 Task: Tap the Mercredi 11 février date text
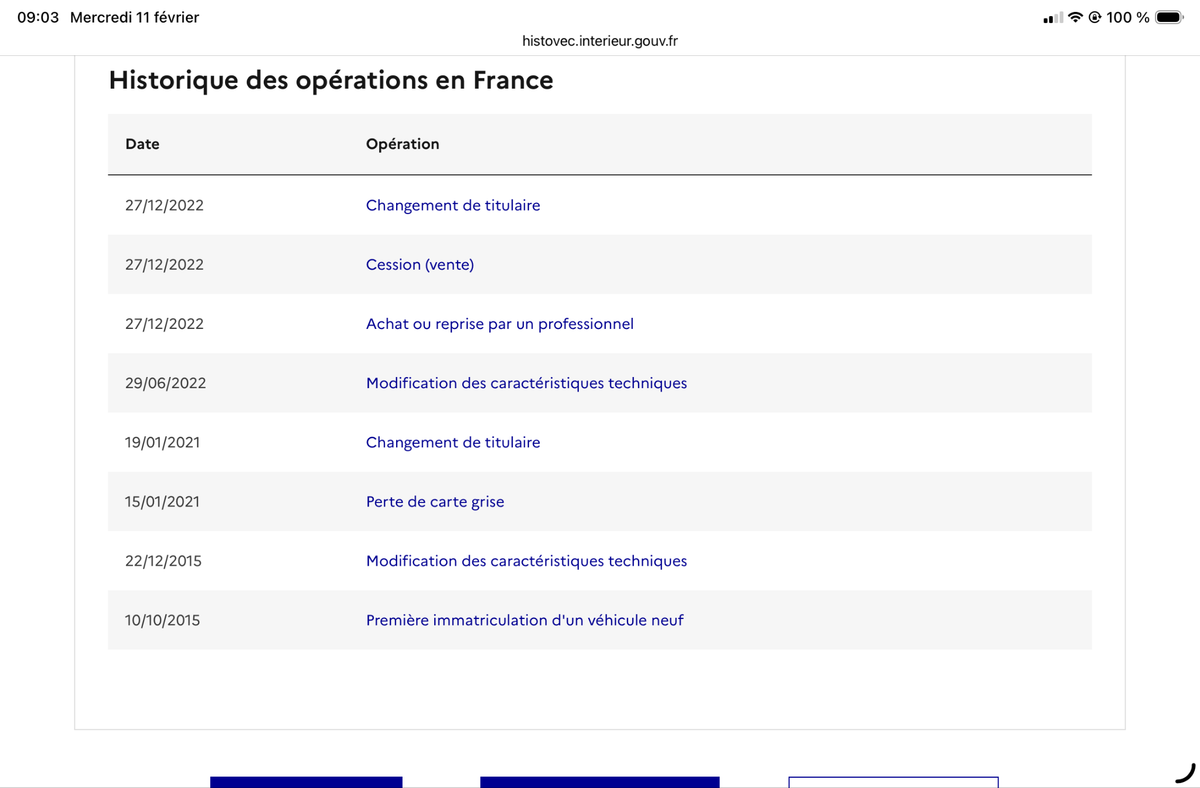(x=135, y=17)
